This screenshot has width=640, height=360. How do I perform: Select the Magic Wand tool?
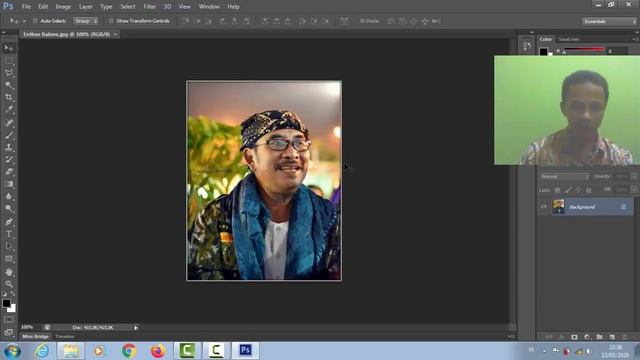(9, 85)
